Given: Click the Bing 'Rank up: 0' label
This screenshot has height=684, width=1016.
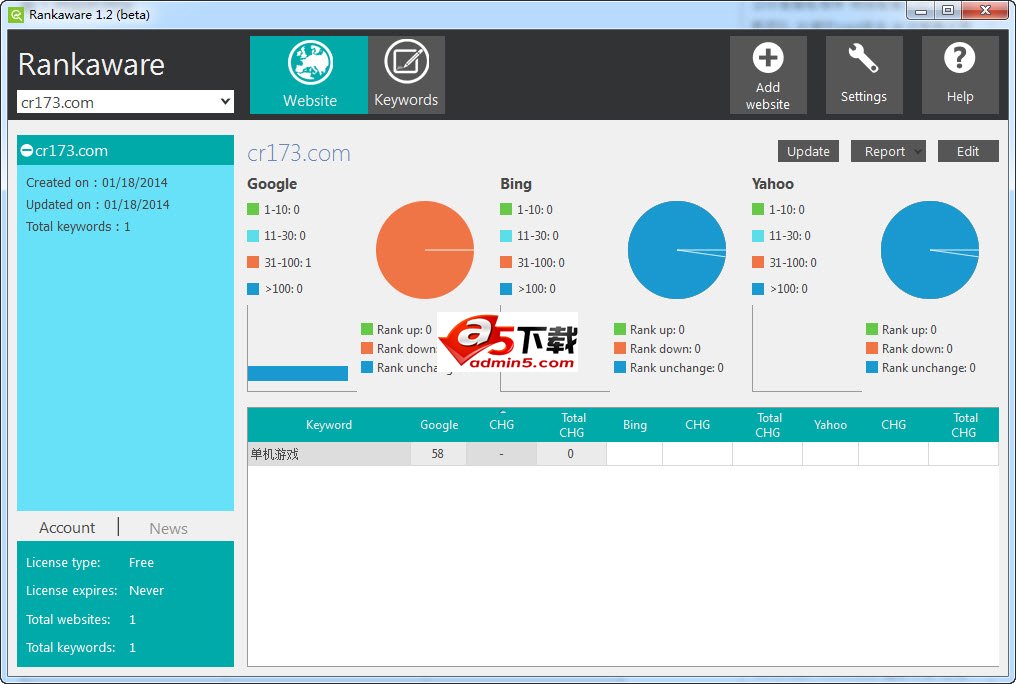Looking at the screenshot, I should tap(657, 330).
